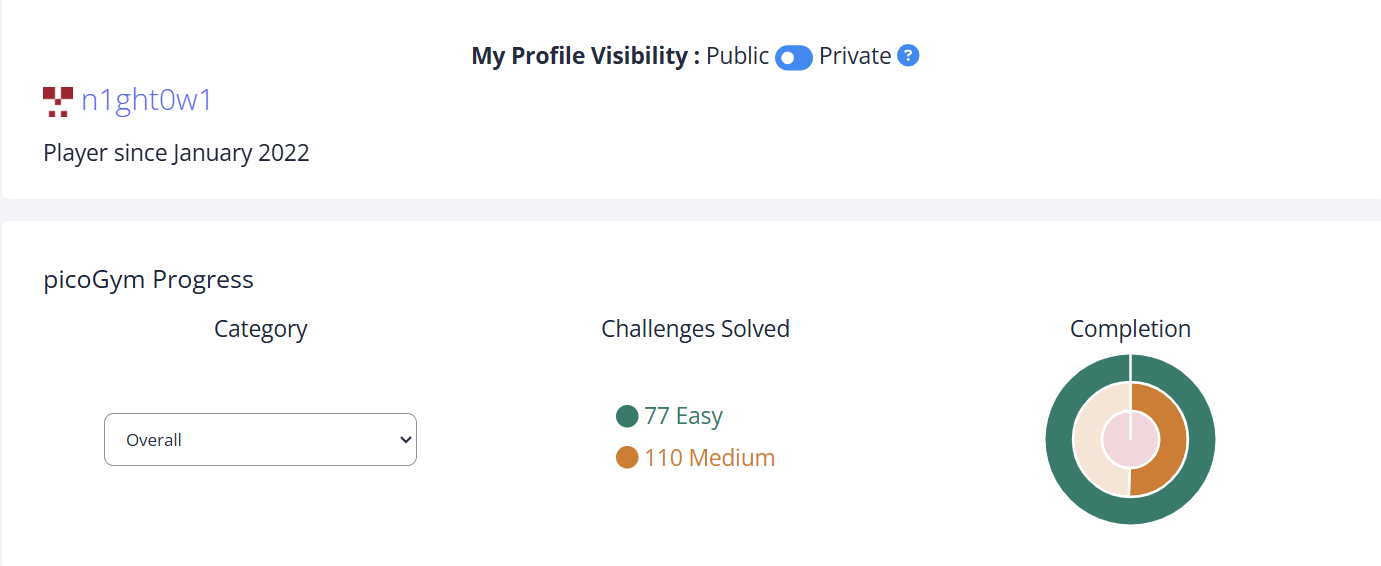Open the Overall category dropdown
The image size is (1381, 566).
[260, 439]
